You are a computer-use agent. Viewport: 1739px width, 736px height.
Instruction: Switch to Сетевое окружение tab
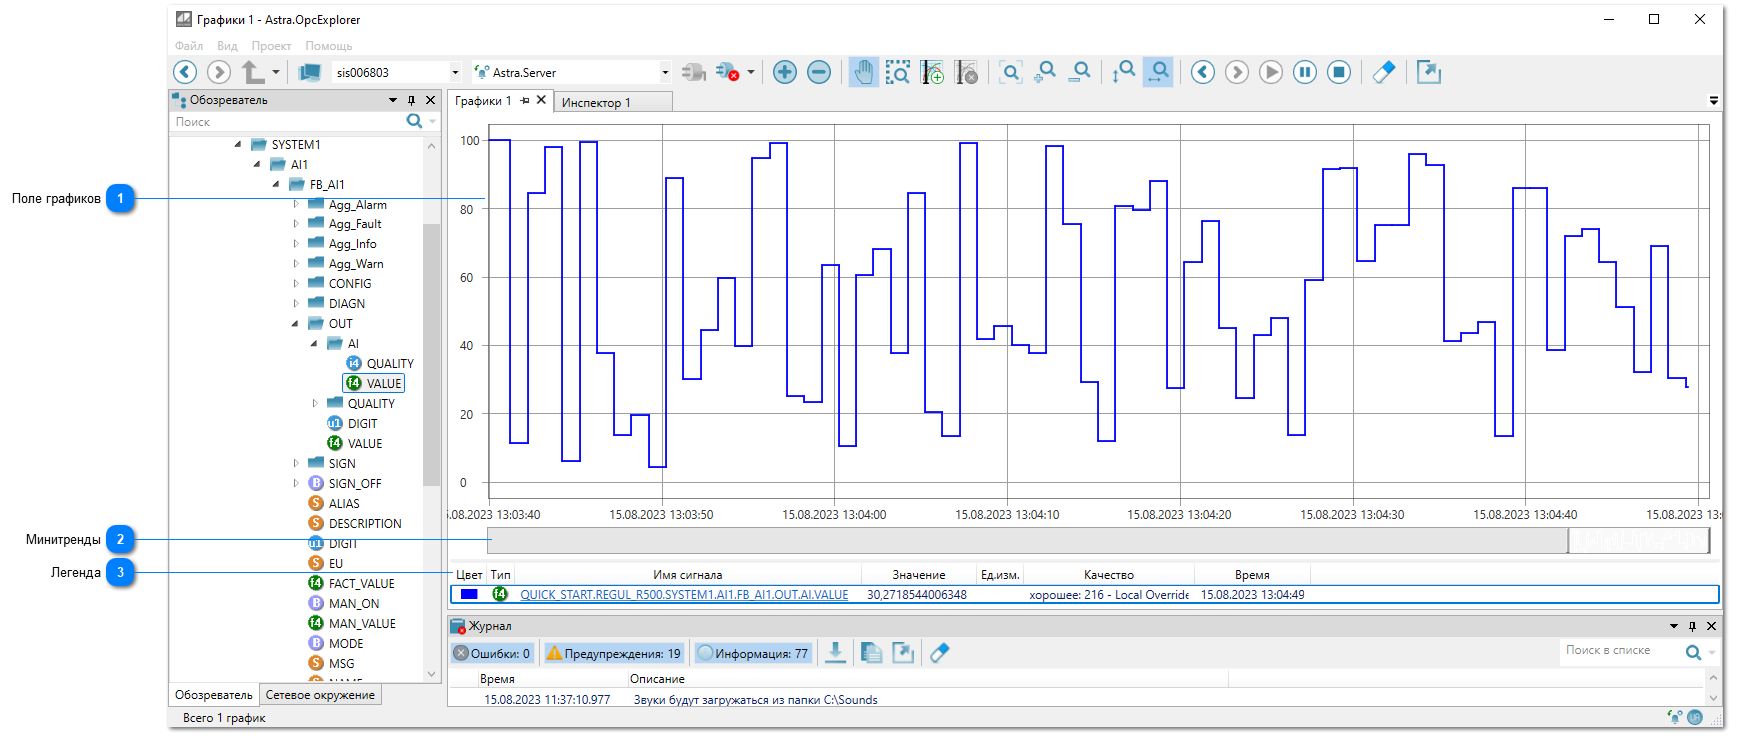[x=320, y=695]
